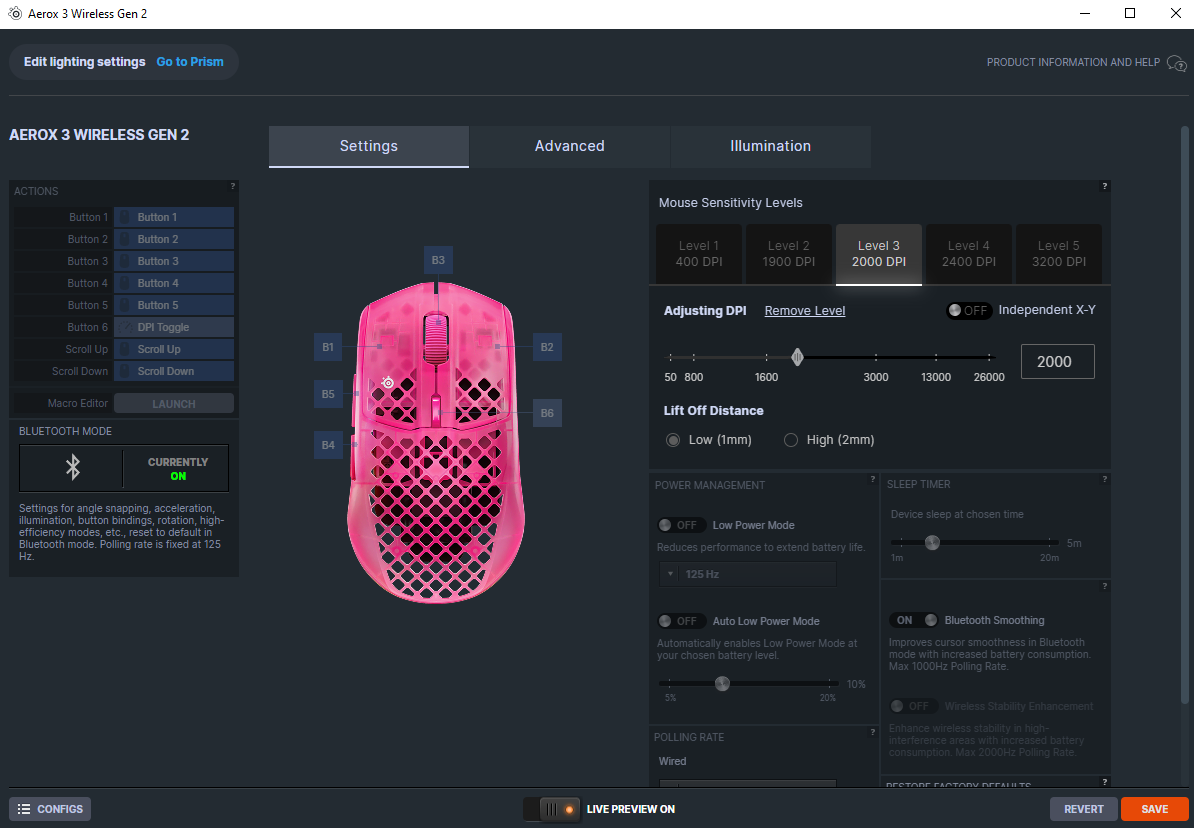
Task: Select Level 2 1900 DPI
Action: coord(789,254)
